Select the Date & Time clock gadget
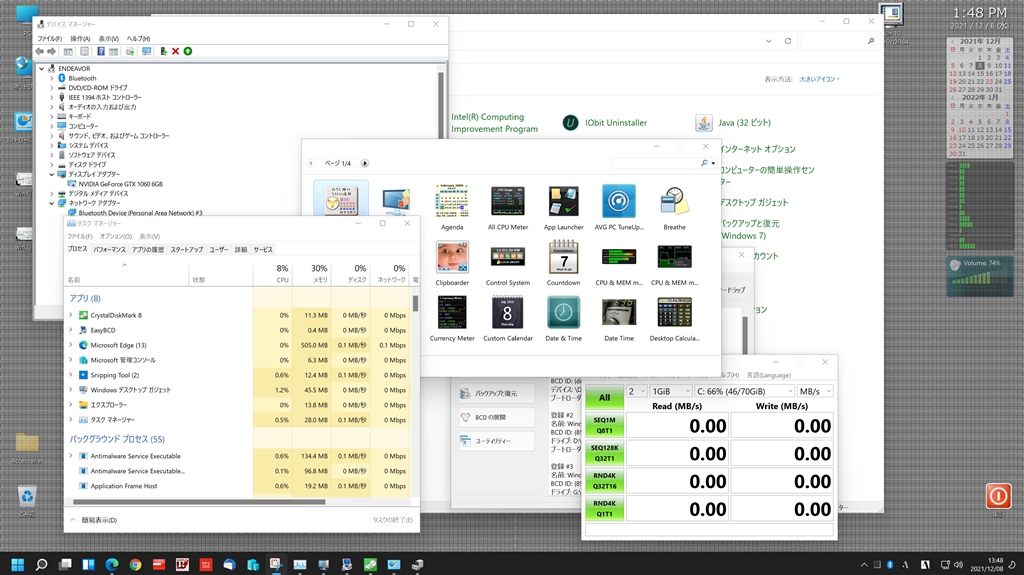1024x575 pixels. (x=563, y=312)
